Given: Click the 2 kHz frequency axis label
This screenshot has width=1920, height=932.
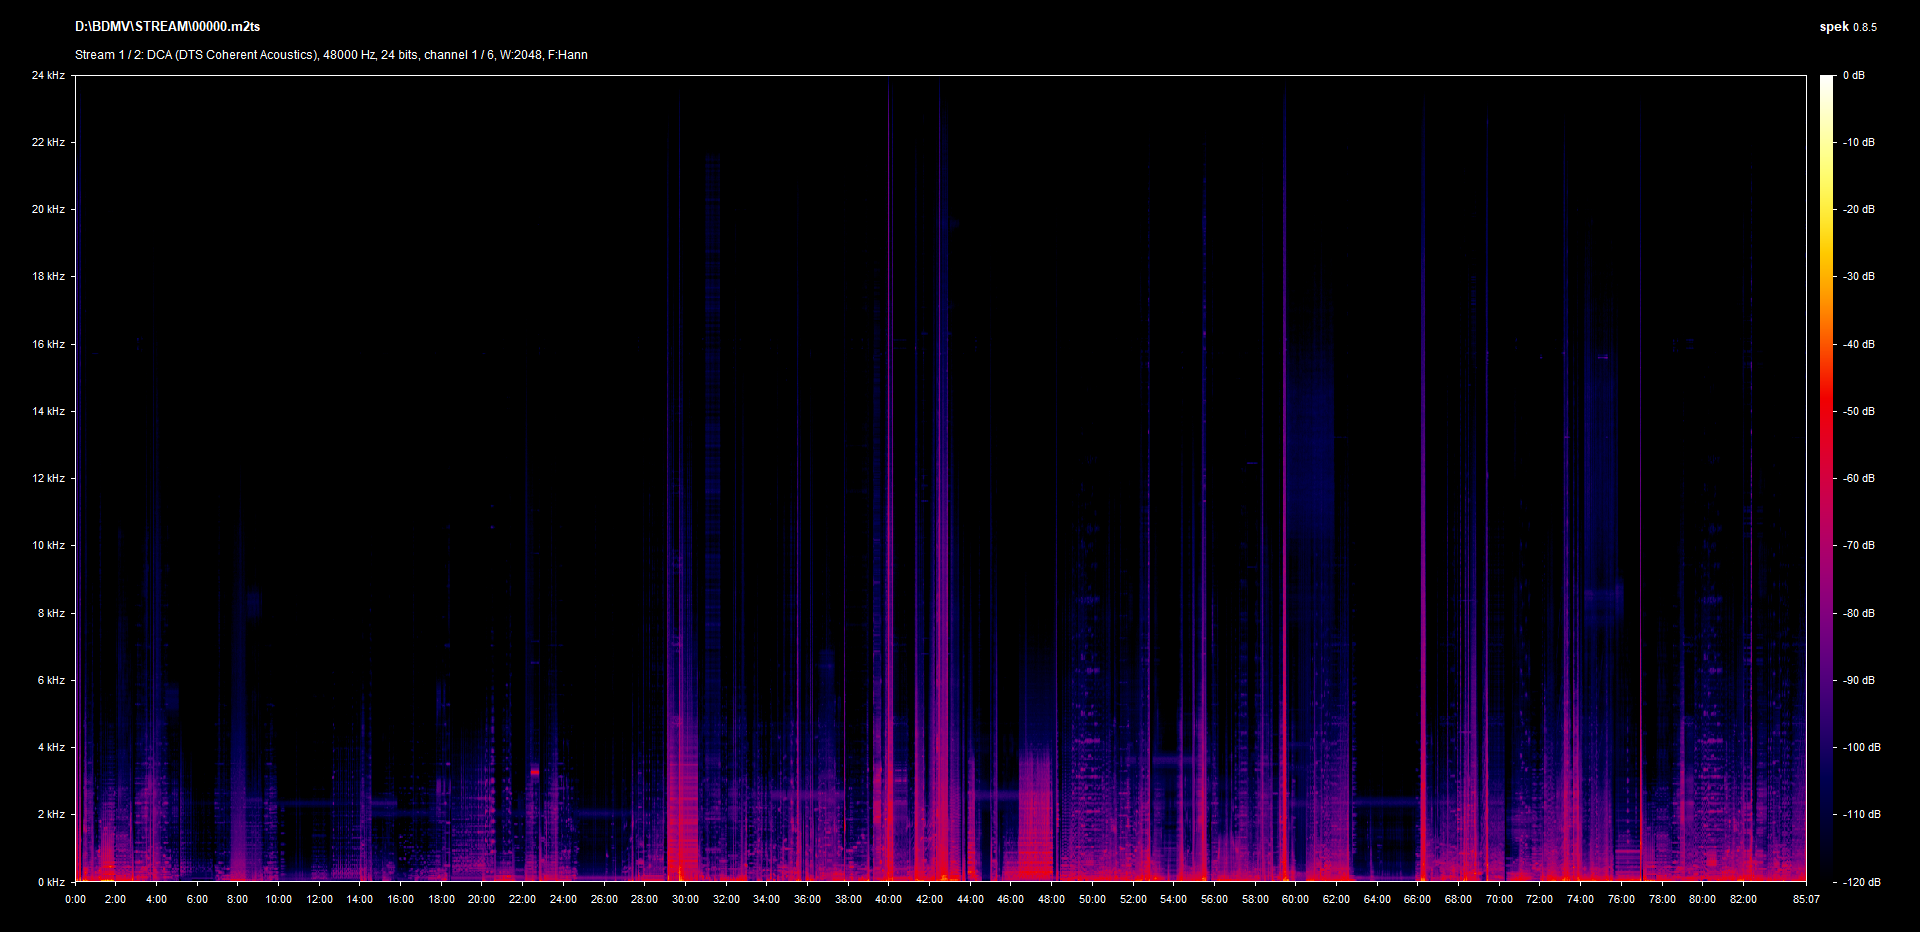Looking at the screenshot, I should 51,814.
